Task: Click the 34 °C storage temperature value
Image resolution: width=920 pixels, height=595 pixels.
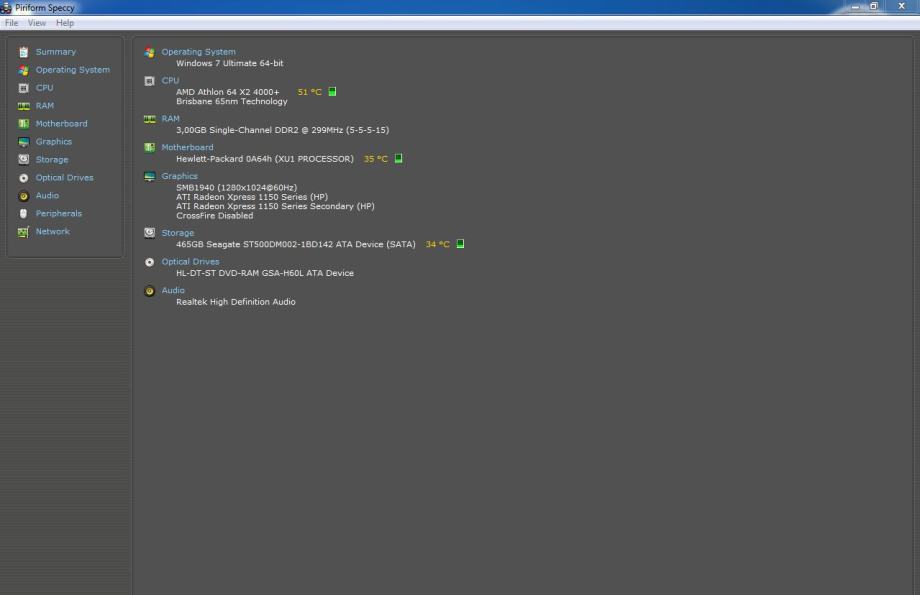Action: pos(438,244)
